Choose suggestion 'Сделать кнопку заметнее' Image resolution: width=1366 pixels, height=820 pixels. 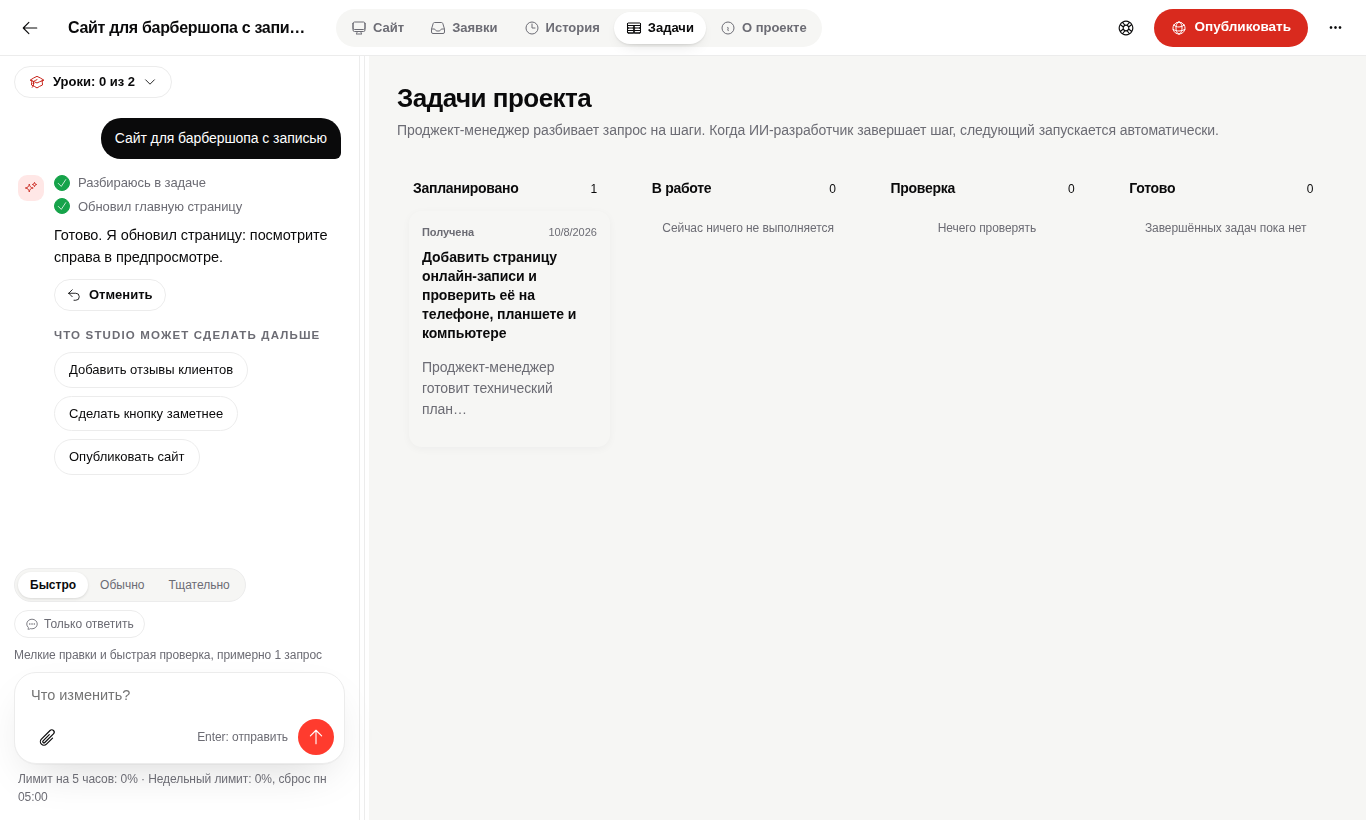(146, 414)
